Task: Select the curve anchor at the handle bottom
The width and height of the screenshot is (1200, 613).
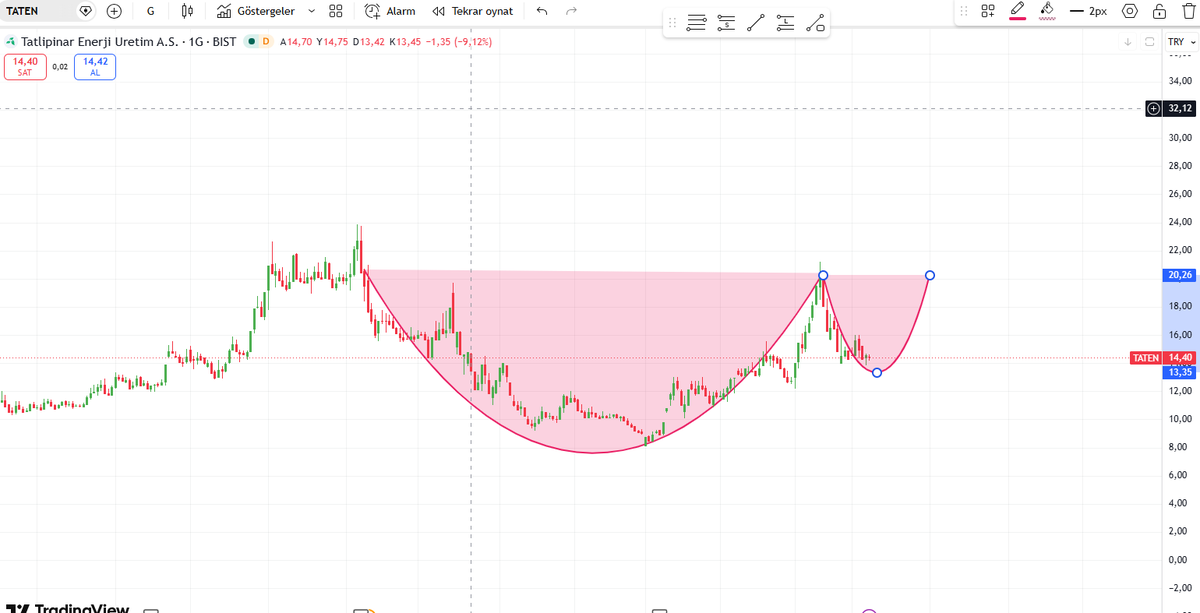Action: [877, 373]
